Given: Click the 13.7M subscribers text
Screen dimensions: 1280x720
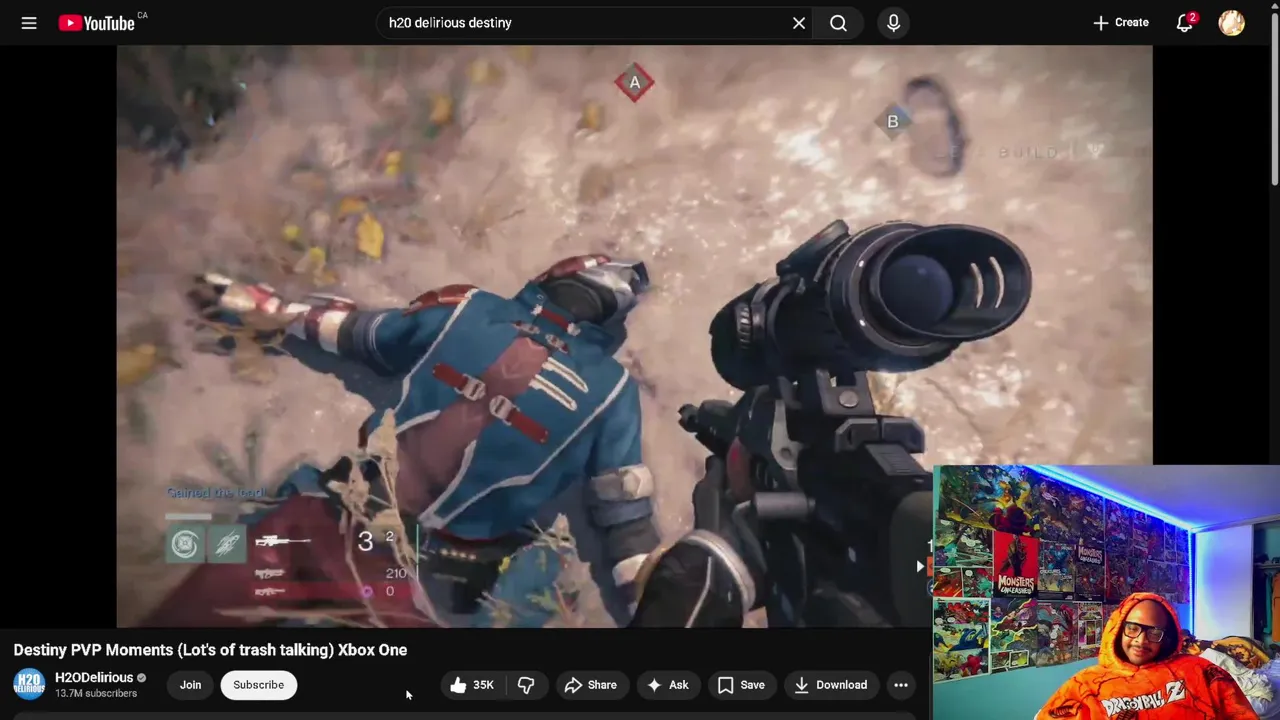Looking at the screenshot, I should 96,694.
